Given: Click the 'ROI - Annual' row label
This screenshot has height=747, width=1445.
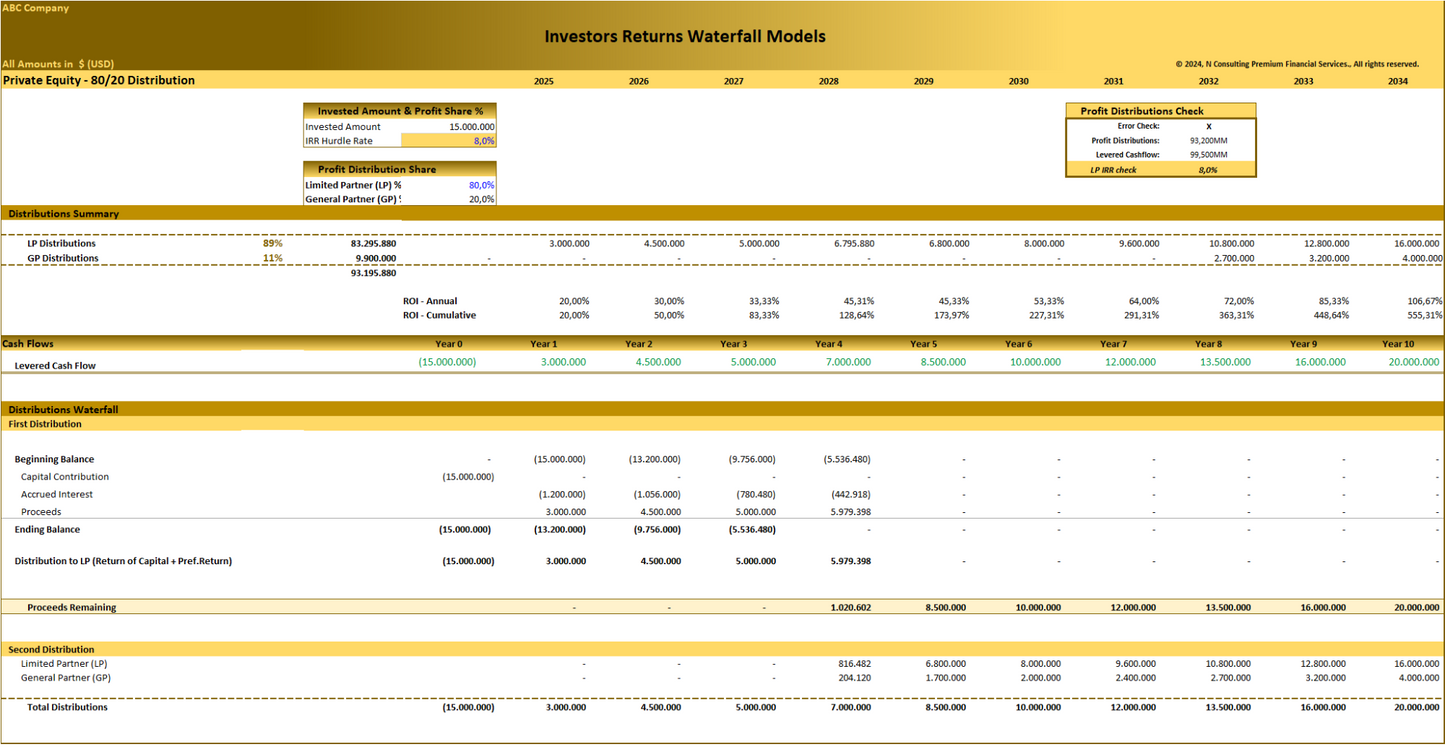Looking at the screenshot, I should 430,301.
